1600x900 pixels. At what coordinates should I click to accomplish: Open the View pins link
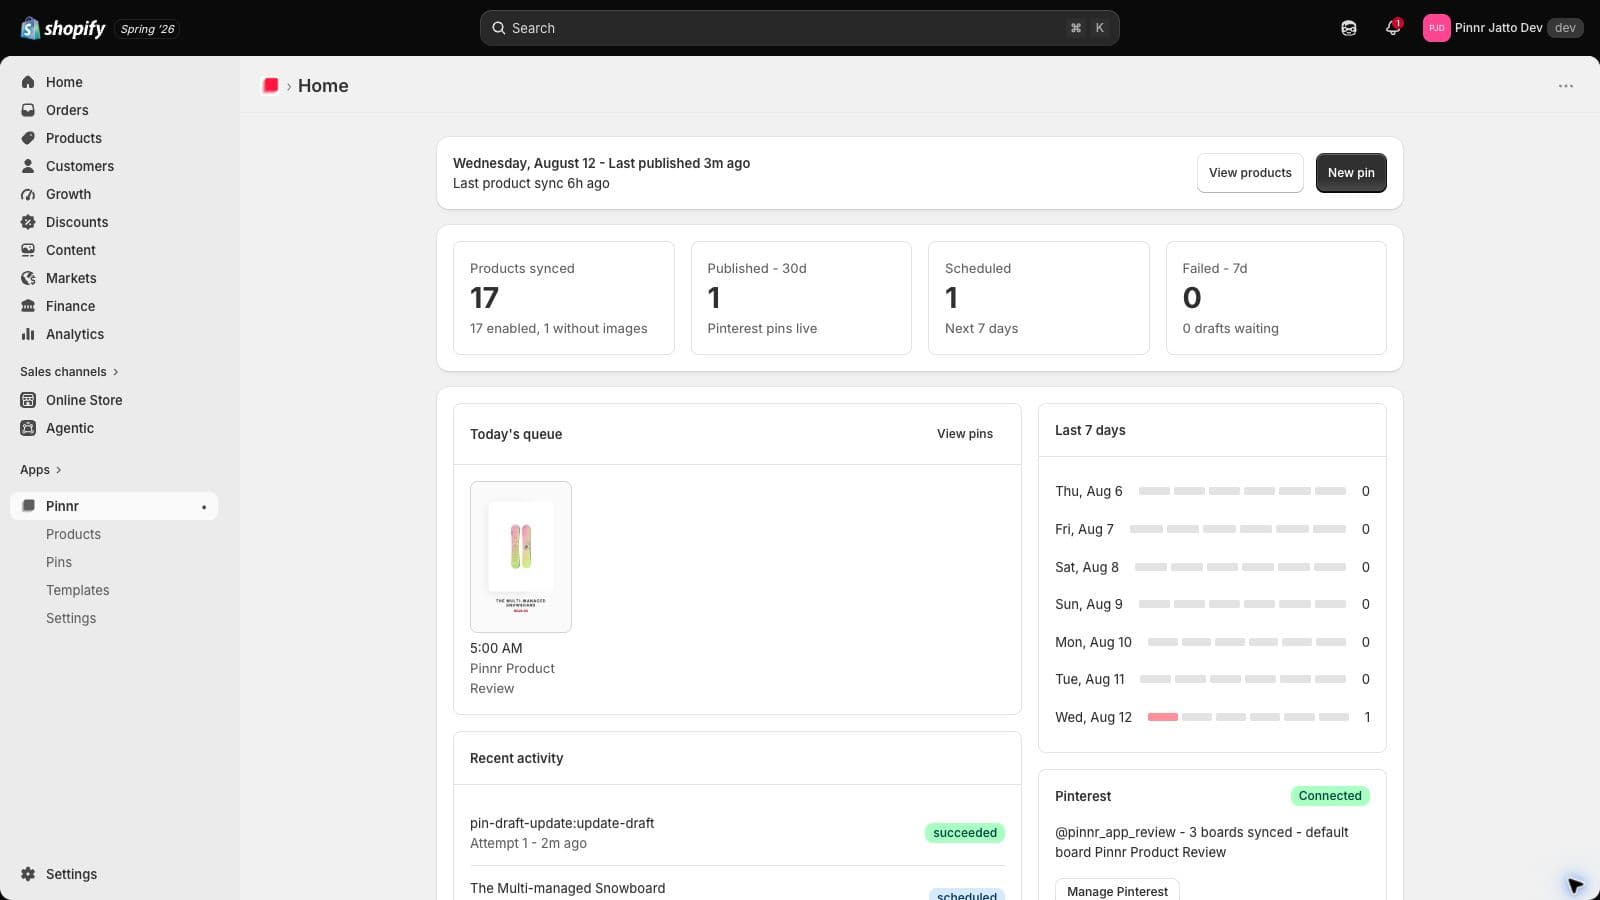coord(965,434)
